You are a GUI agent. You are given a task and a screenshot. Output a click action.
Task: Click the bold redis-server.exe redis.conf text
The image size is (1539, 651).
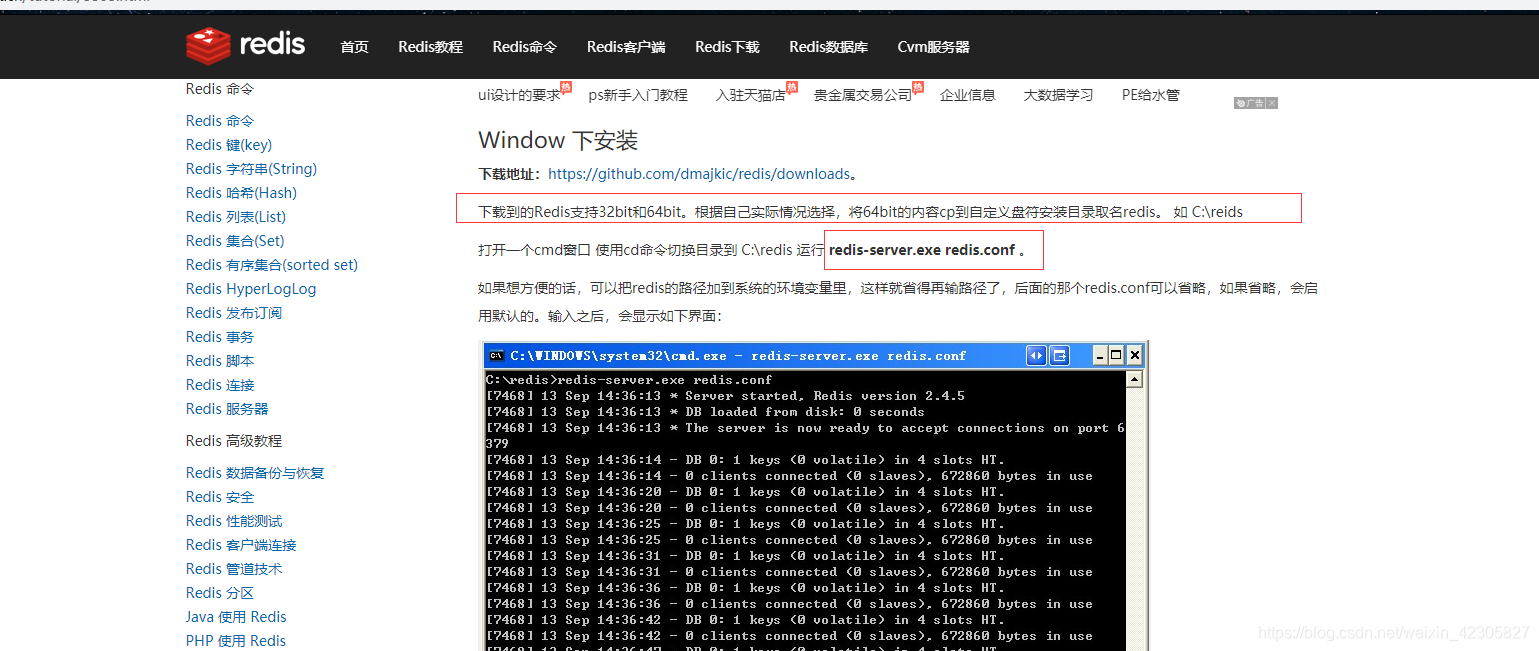[x=922, y=250]
